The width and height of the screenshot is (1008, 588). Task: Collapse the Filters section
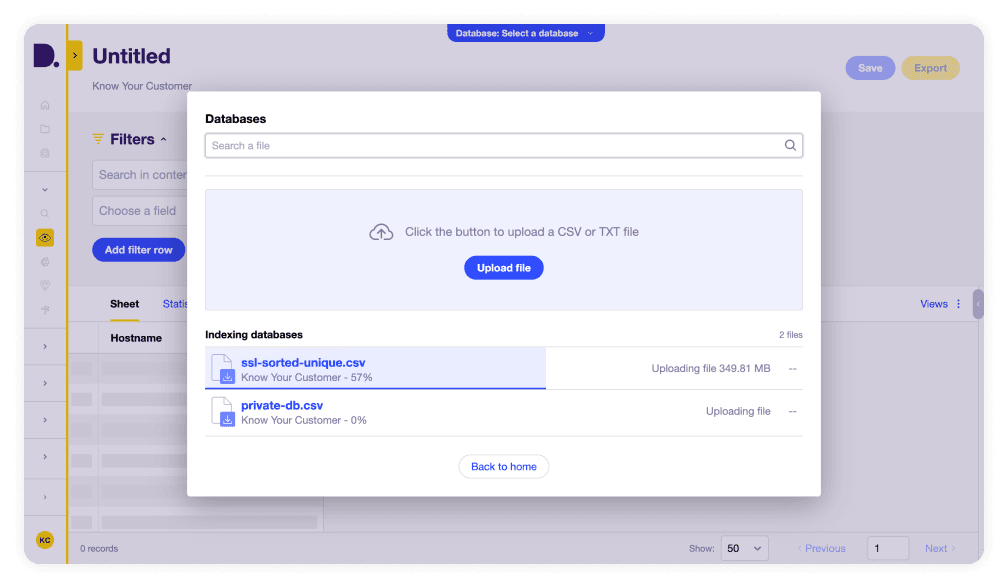(x=163, y=138)
